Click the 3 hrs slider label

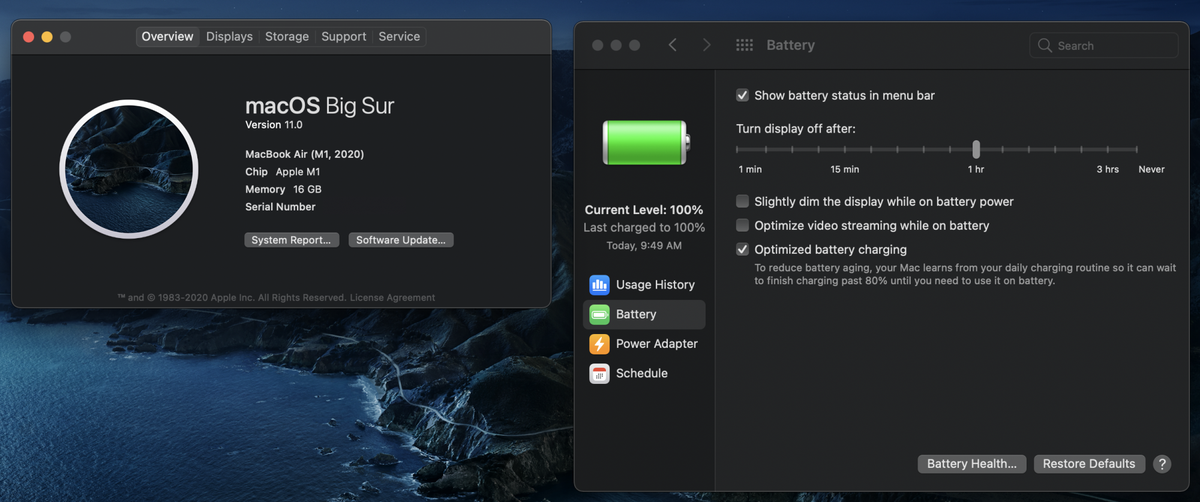point(1107,170)
